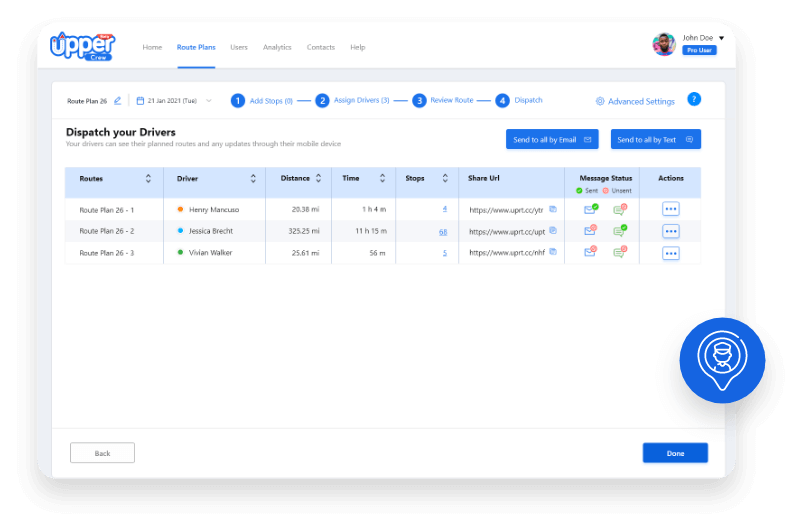Click the email status icon for Vivian Walker
This screenshot has height=531, width=803.
pos(590,251)
